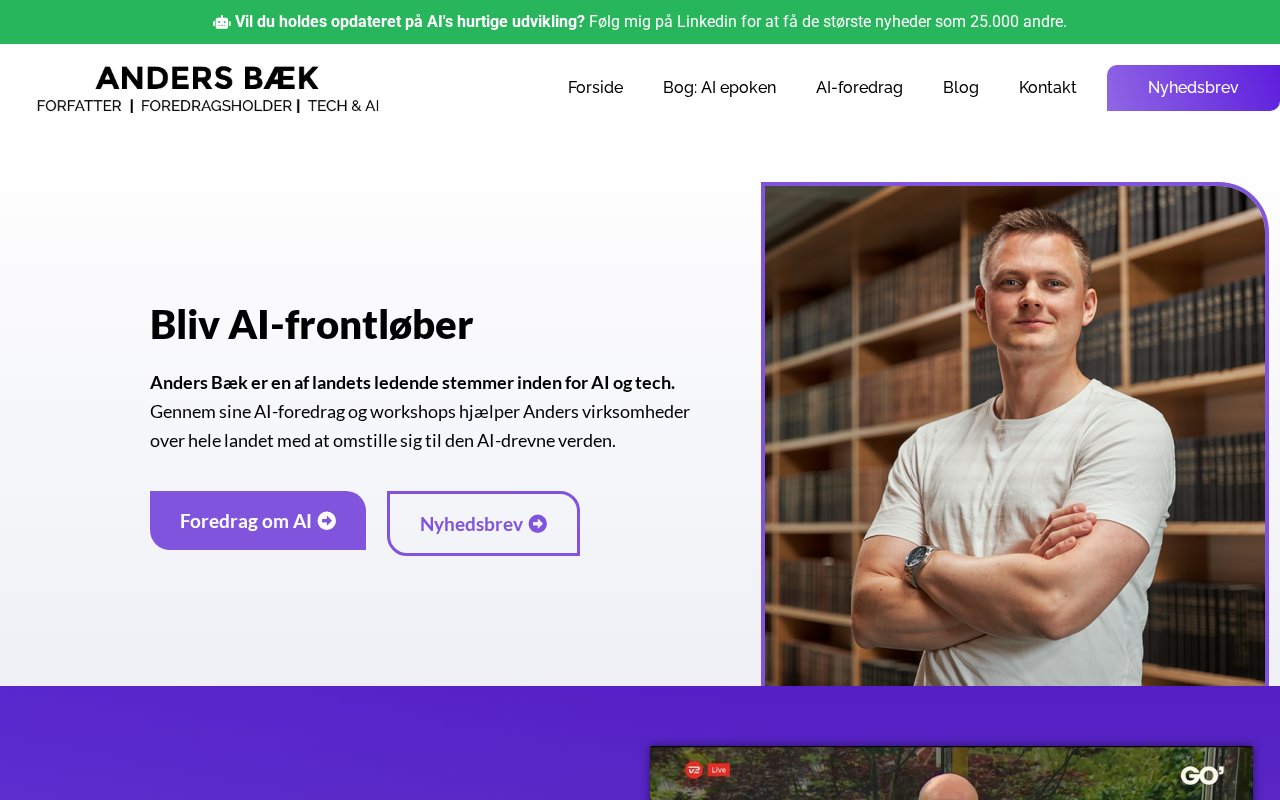This screenshot has height=800, width=1280.
Task: Click the Foredrag om AI button text
Action: [x=246, y=520]
